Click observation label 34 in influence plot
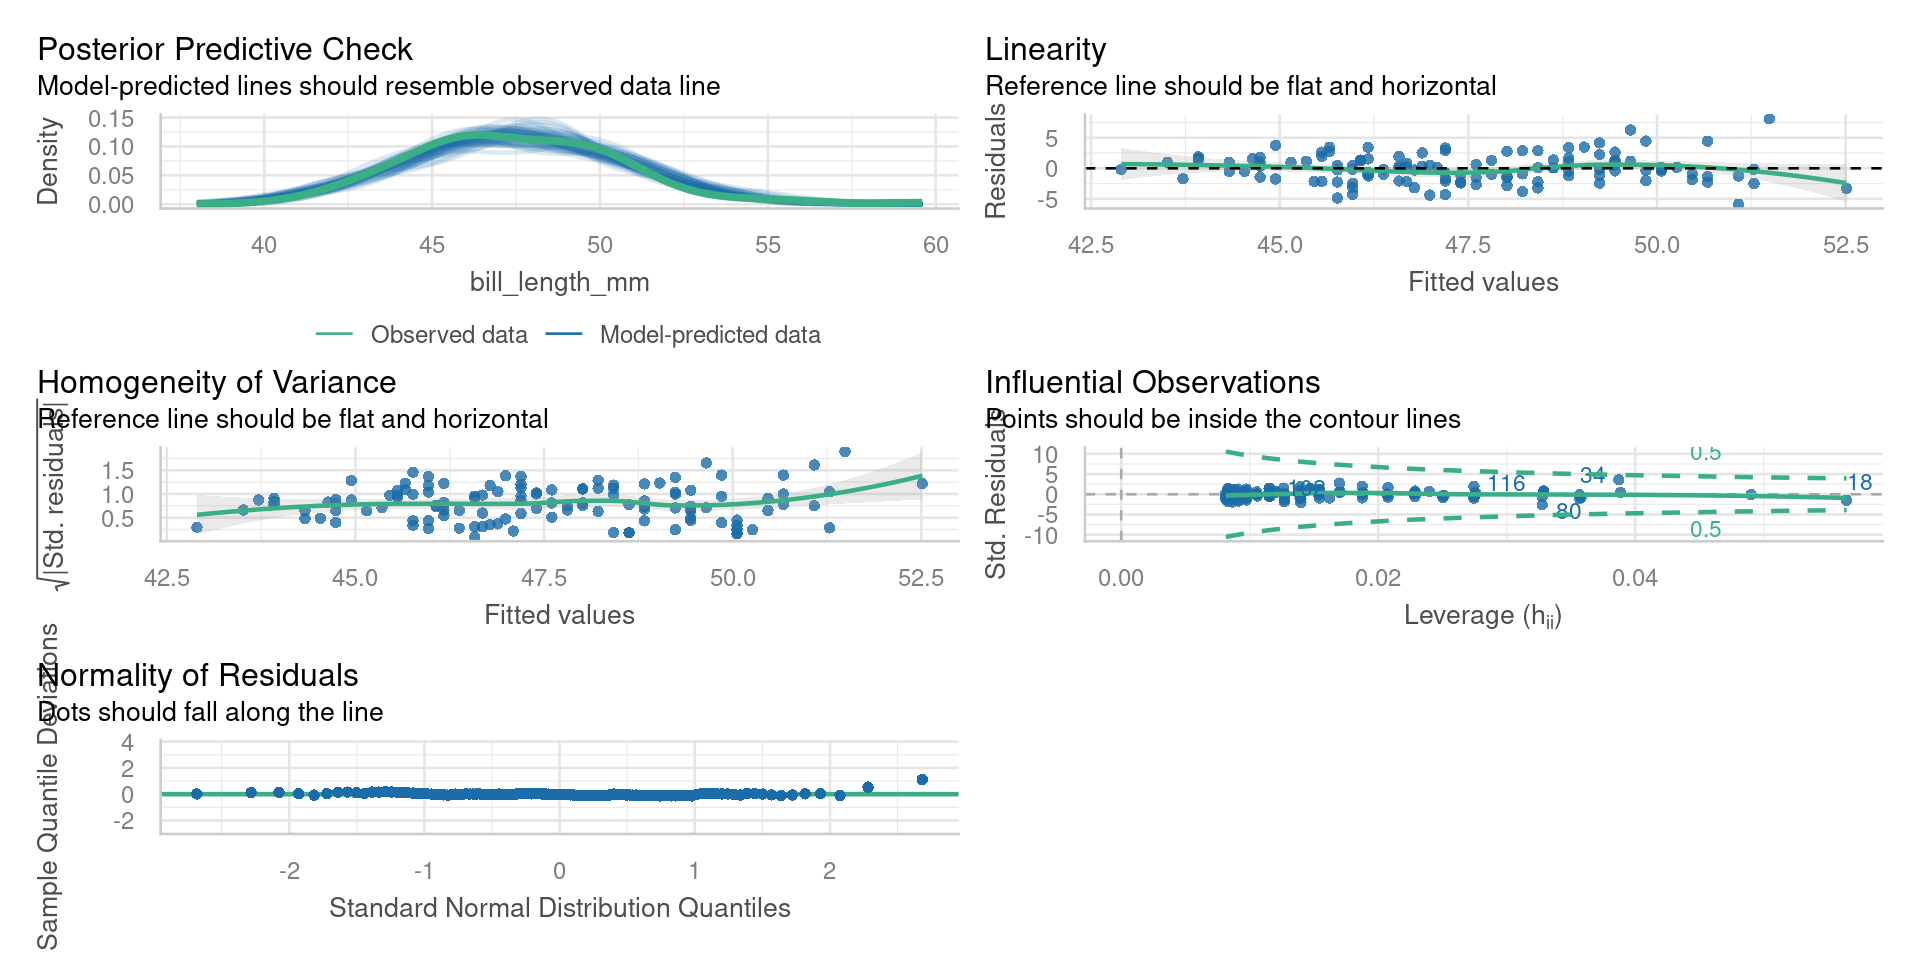The image size is (1920, 960). 1593,475
